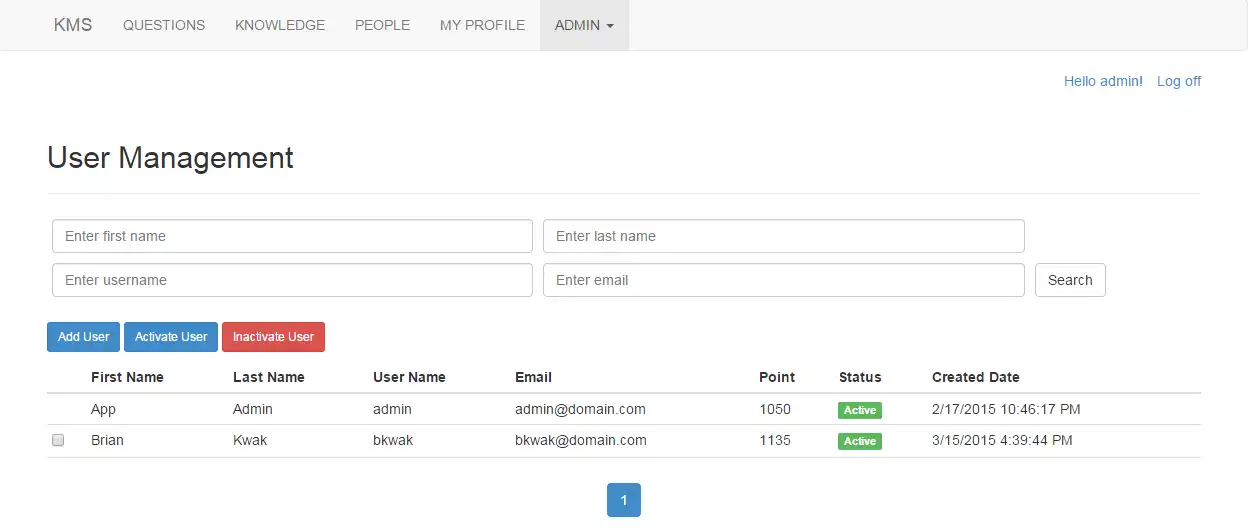1248x530 pixels.
Task: Tick the checkbox for Brian Kwak
Action: [58, 440]
